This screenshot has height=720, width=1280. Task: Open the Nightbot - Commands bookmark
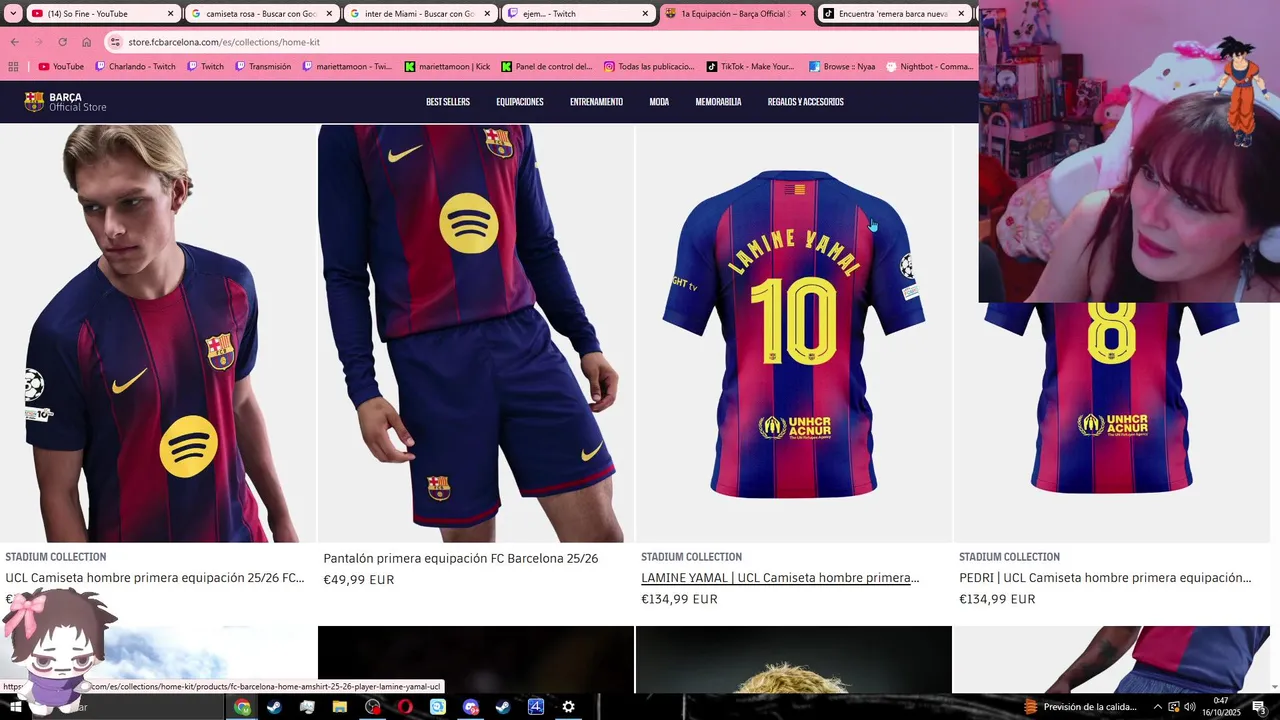[x=930, y=67]
